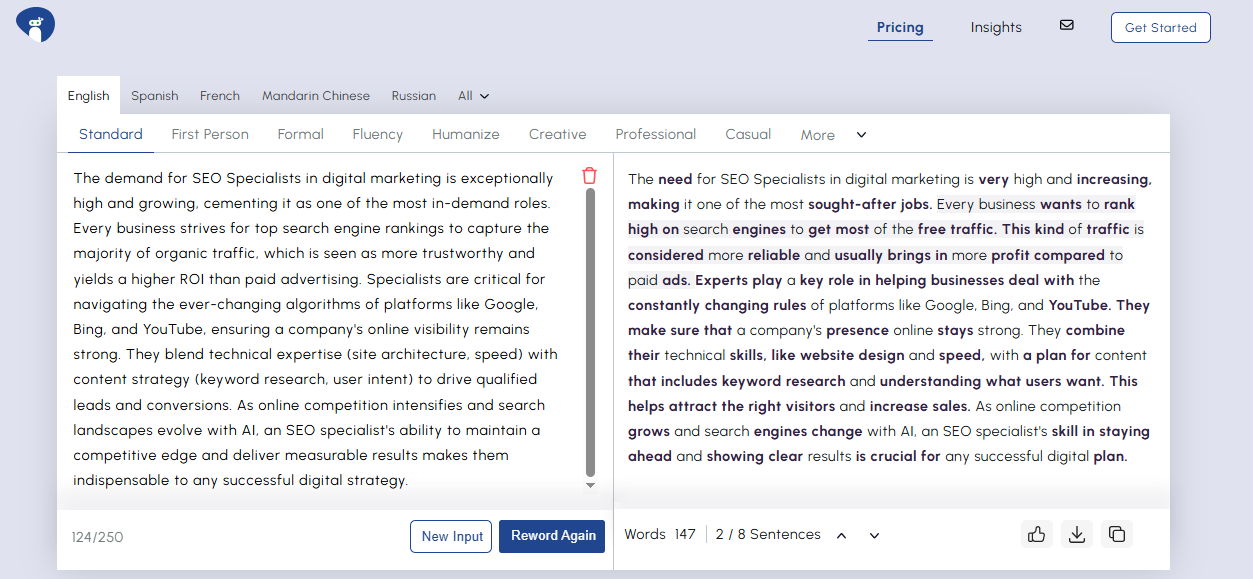
Task: Select the Formal mode tab
Action: click(x=300, y=134)
